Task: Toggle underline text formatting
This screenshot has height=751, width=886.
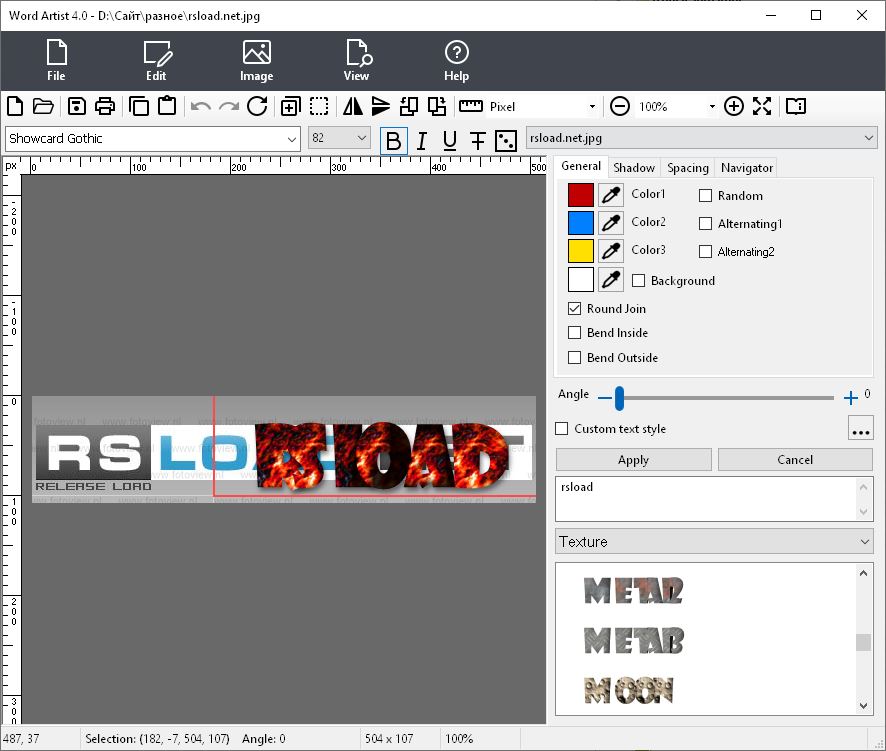Action: 450,141
